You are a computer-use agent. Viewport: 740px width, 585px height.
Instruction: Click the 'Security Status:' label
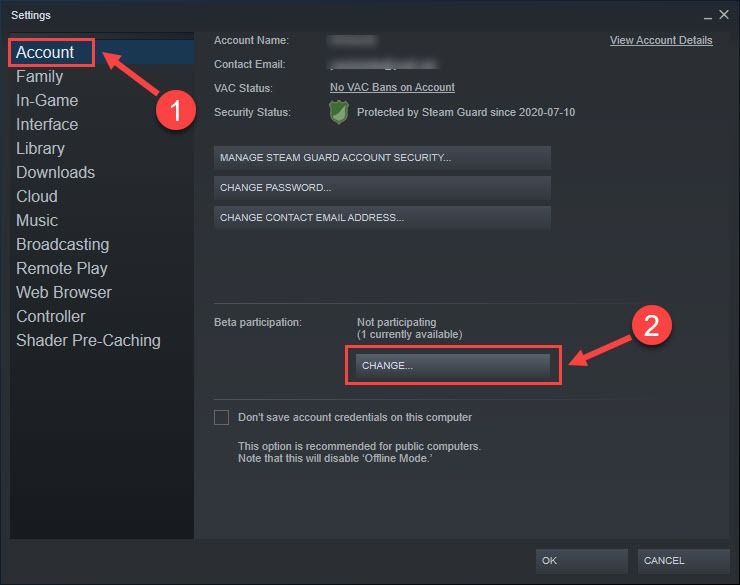252,112
